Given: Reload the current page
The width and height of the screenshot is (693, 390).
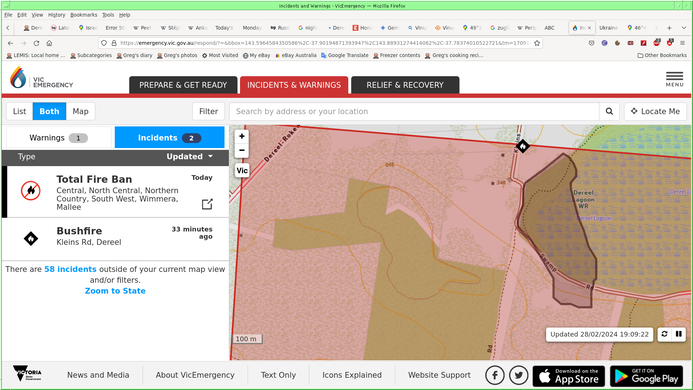Looking at the screenshot, I should pyautogui.click(x=36, y=43).
